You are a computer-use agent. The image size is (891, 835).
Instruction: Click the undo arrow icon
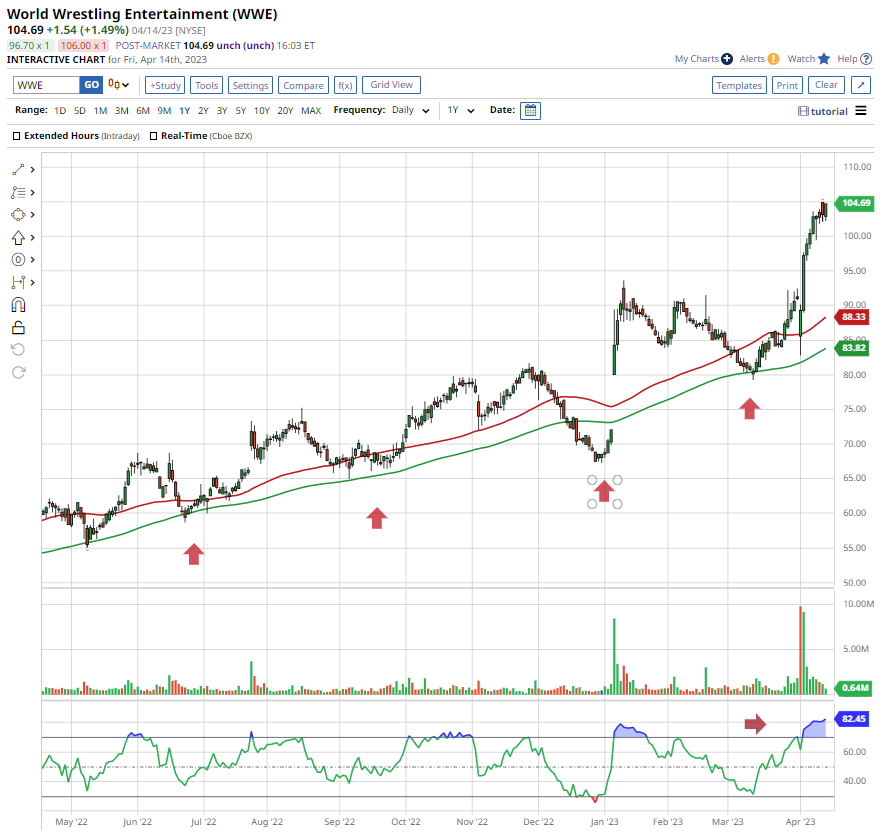coord(18,350)
